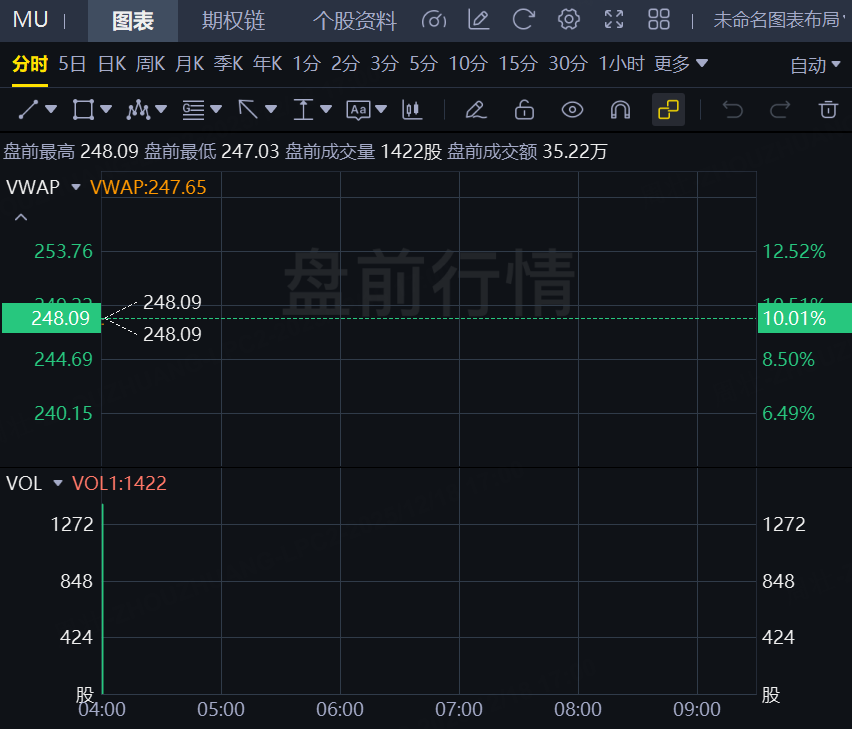The height and width of the screenshot is (729, 852).
Task: Open the 自动 dropdown on the right
Action: tap(813, 62)
